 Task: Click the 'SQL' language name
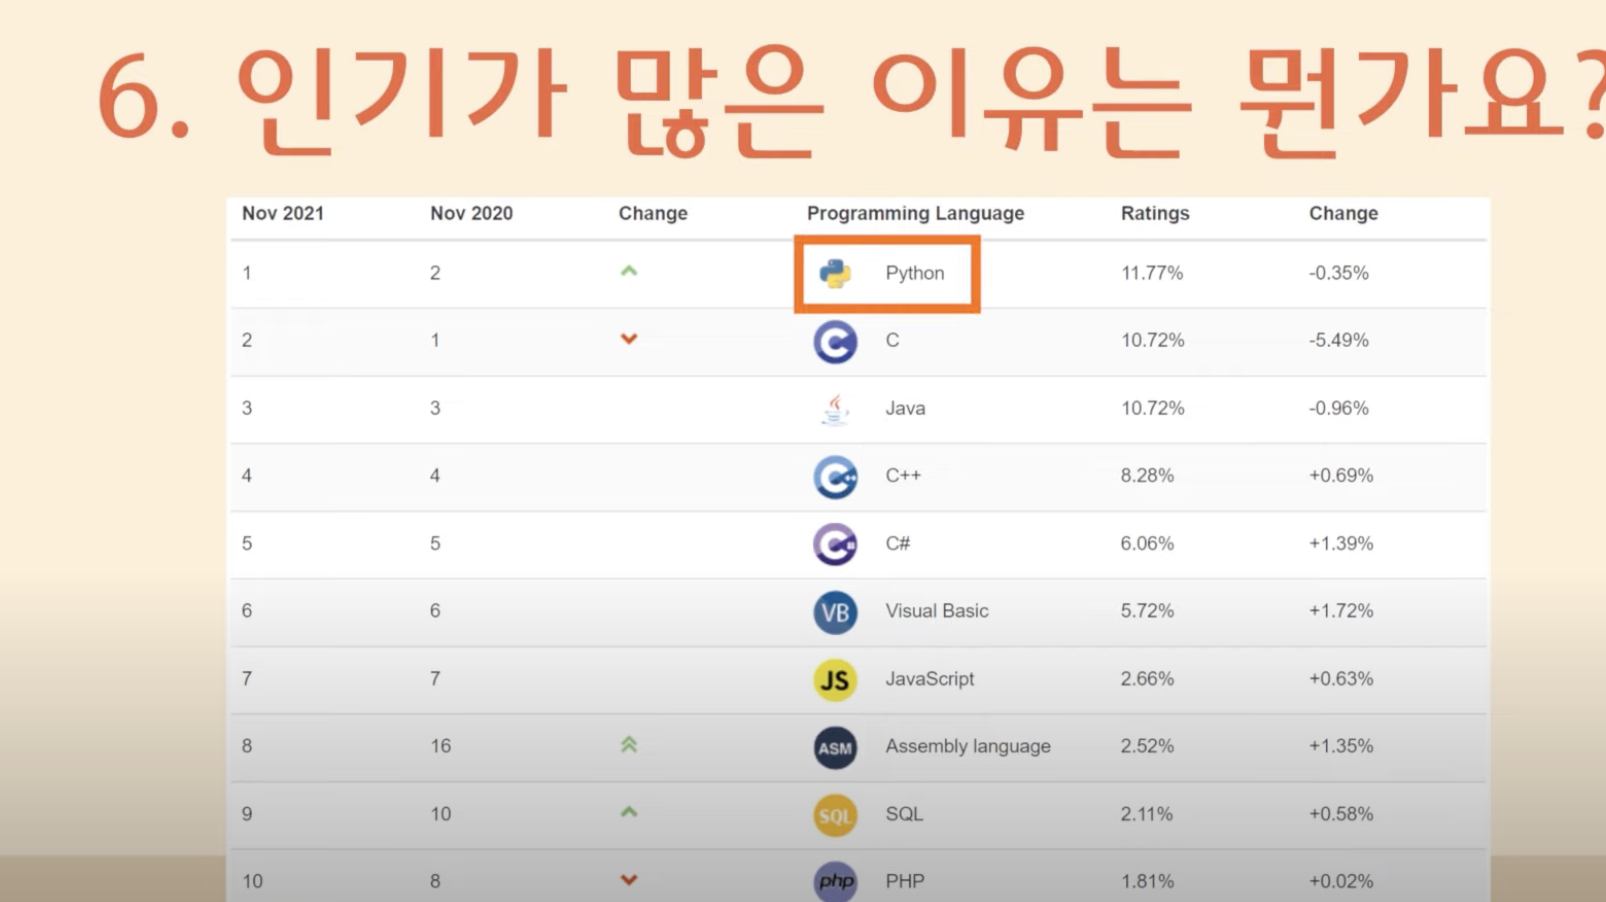(904, 814)
